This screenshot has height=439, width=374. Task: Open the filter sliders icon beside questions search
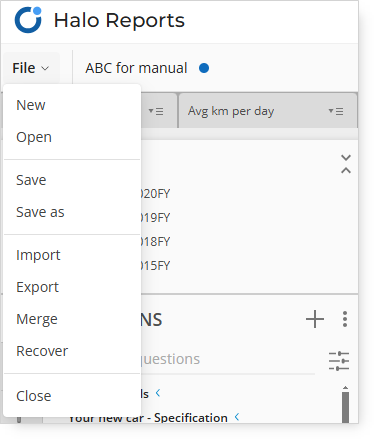[x=339, y=361]
